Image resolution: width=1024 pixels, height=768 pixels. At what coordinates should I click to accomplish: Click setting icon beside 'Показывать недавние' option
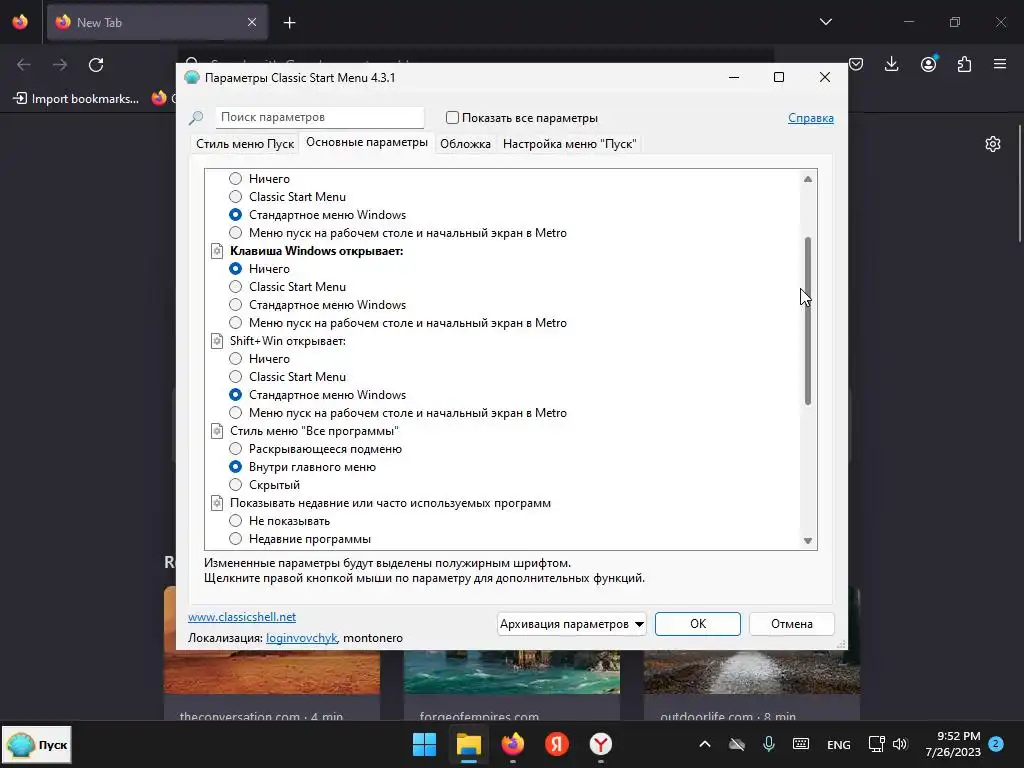217,503
